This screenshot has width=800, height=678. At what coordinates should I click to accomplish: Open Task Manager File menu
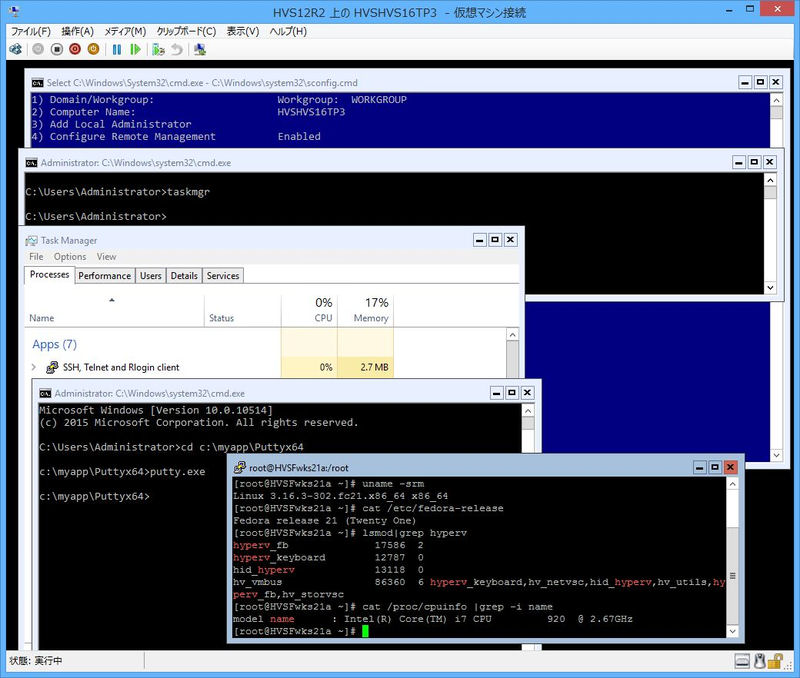coord(36,257)
